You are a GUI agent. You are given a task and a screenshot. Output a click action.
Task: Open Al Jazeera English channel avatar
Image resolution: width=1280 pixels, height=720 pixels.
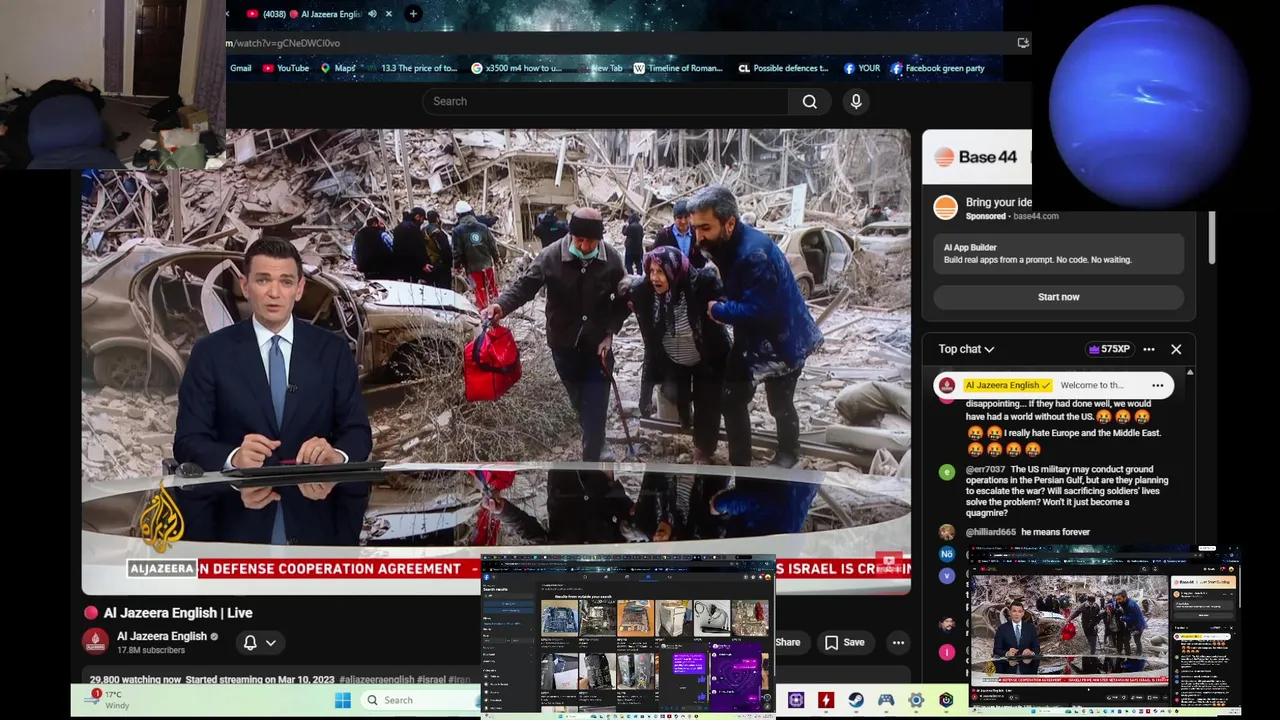pyautogui.click(x=95, y=641)
